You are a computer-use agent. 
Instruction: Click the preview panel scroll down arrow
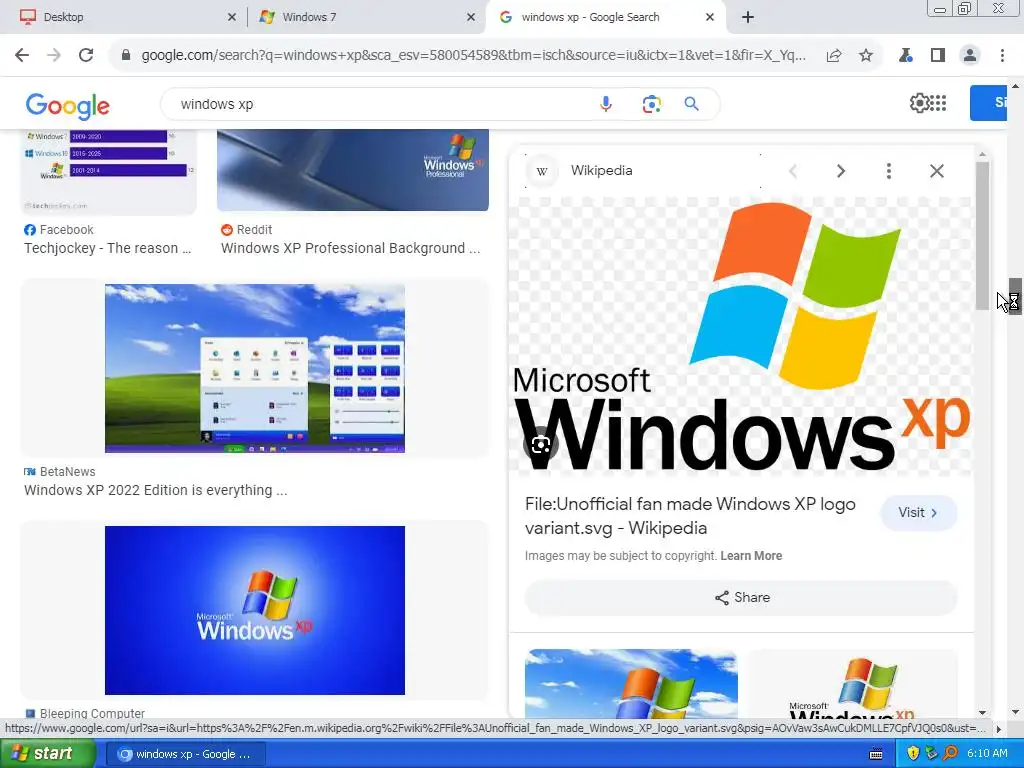(982, 712)
